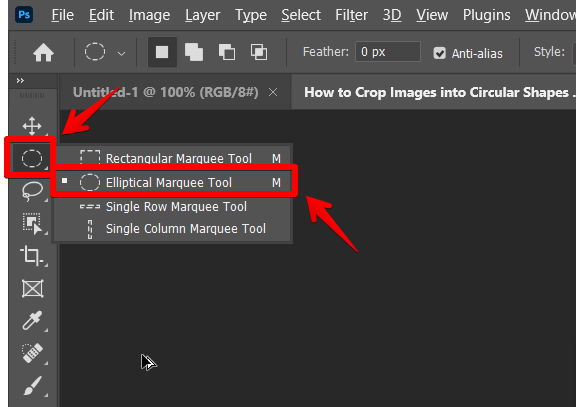Switch to the Untitled-1 document tab
This screenshot has width=576, height=407.
tap(165, 92)
